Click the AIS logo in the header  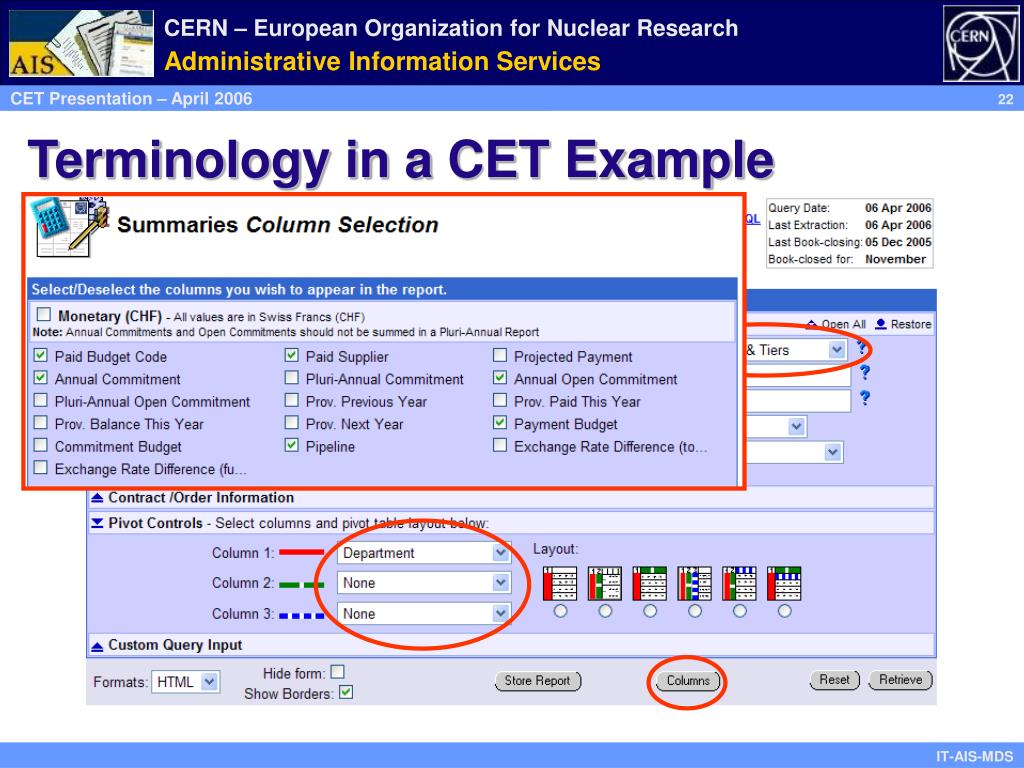[82, 43]
